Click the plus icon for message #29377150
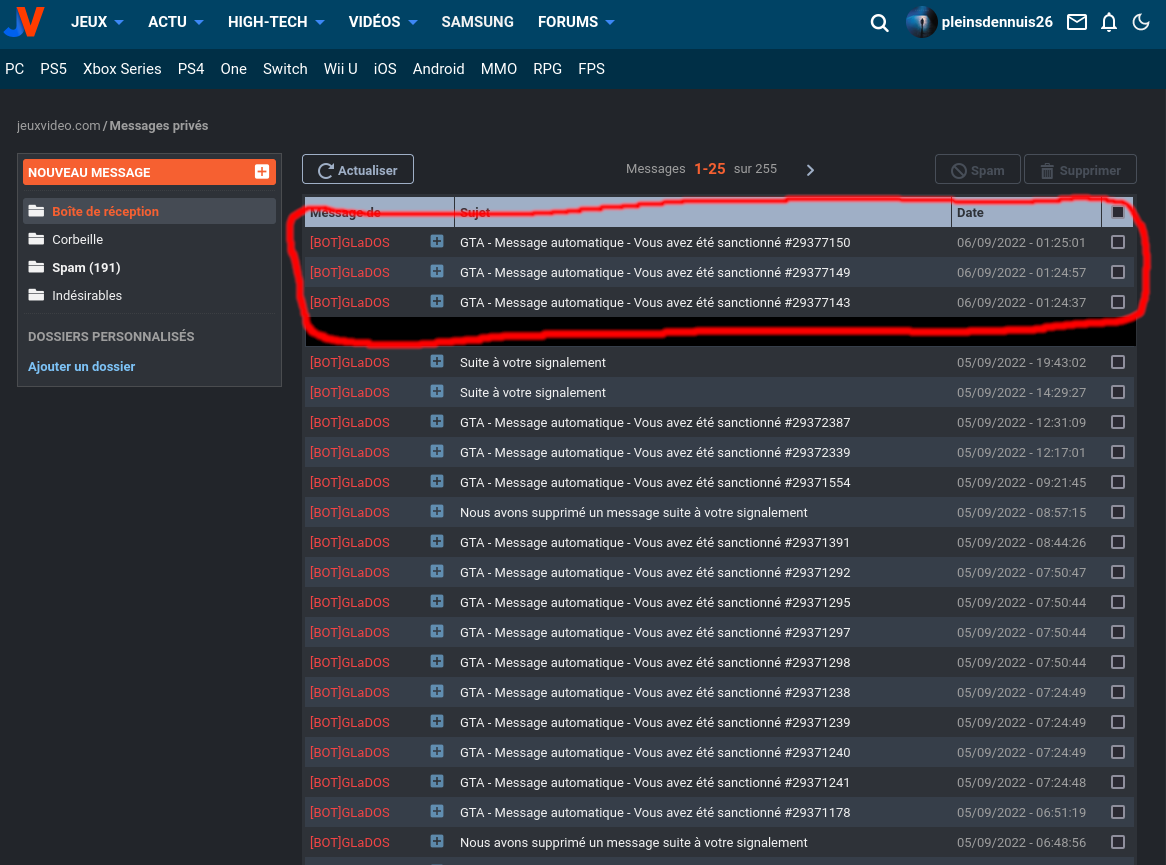 pos(437,242)
